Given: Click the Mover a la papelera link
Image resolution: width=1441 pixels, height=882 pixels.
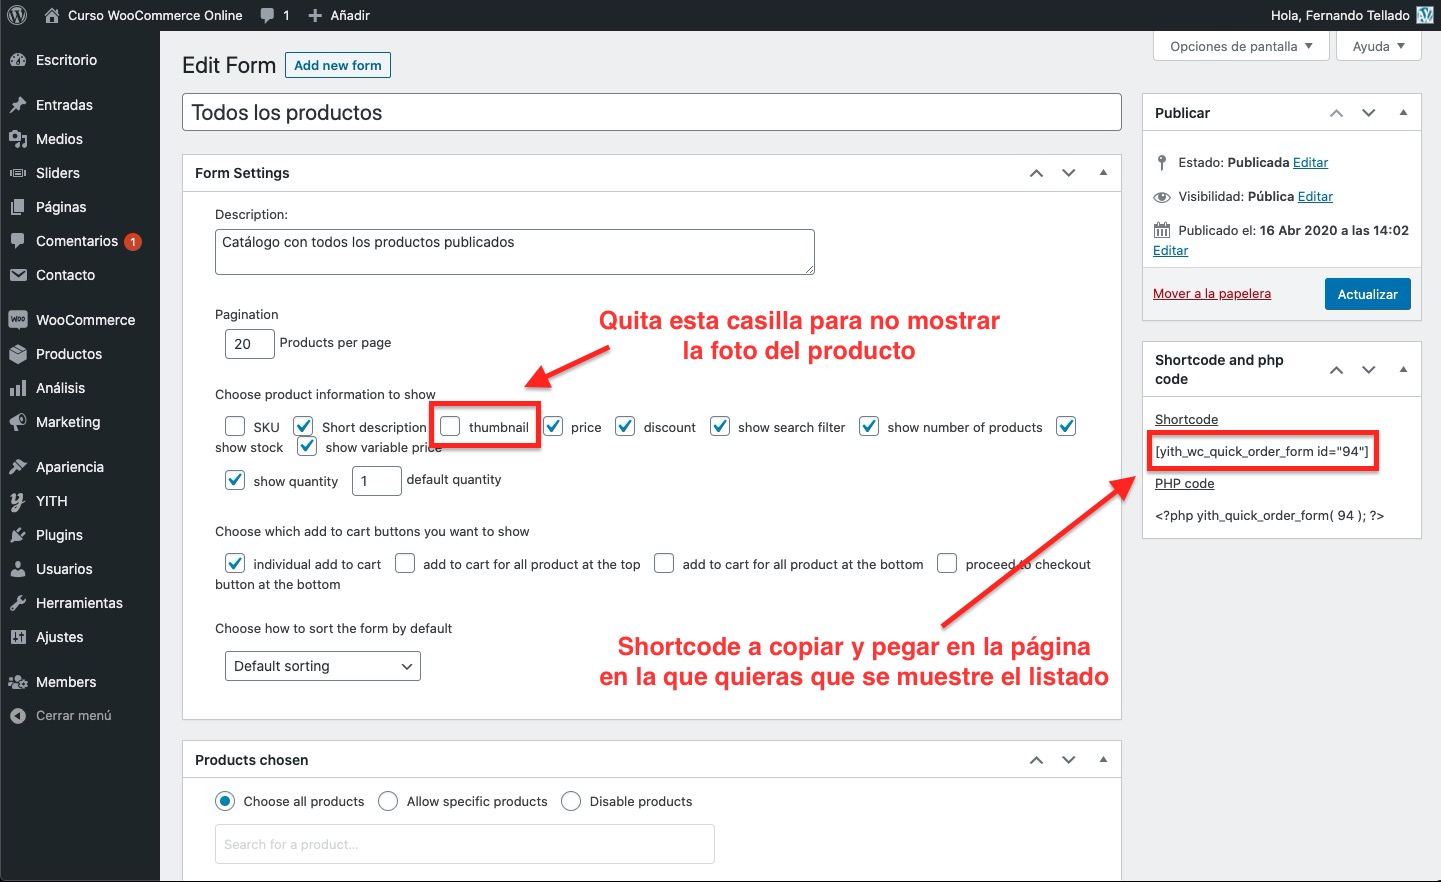Looking at the screenshot, I should tap(1211, 293).
